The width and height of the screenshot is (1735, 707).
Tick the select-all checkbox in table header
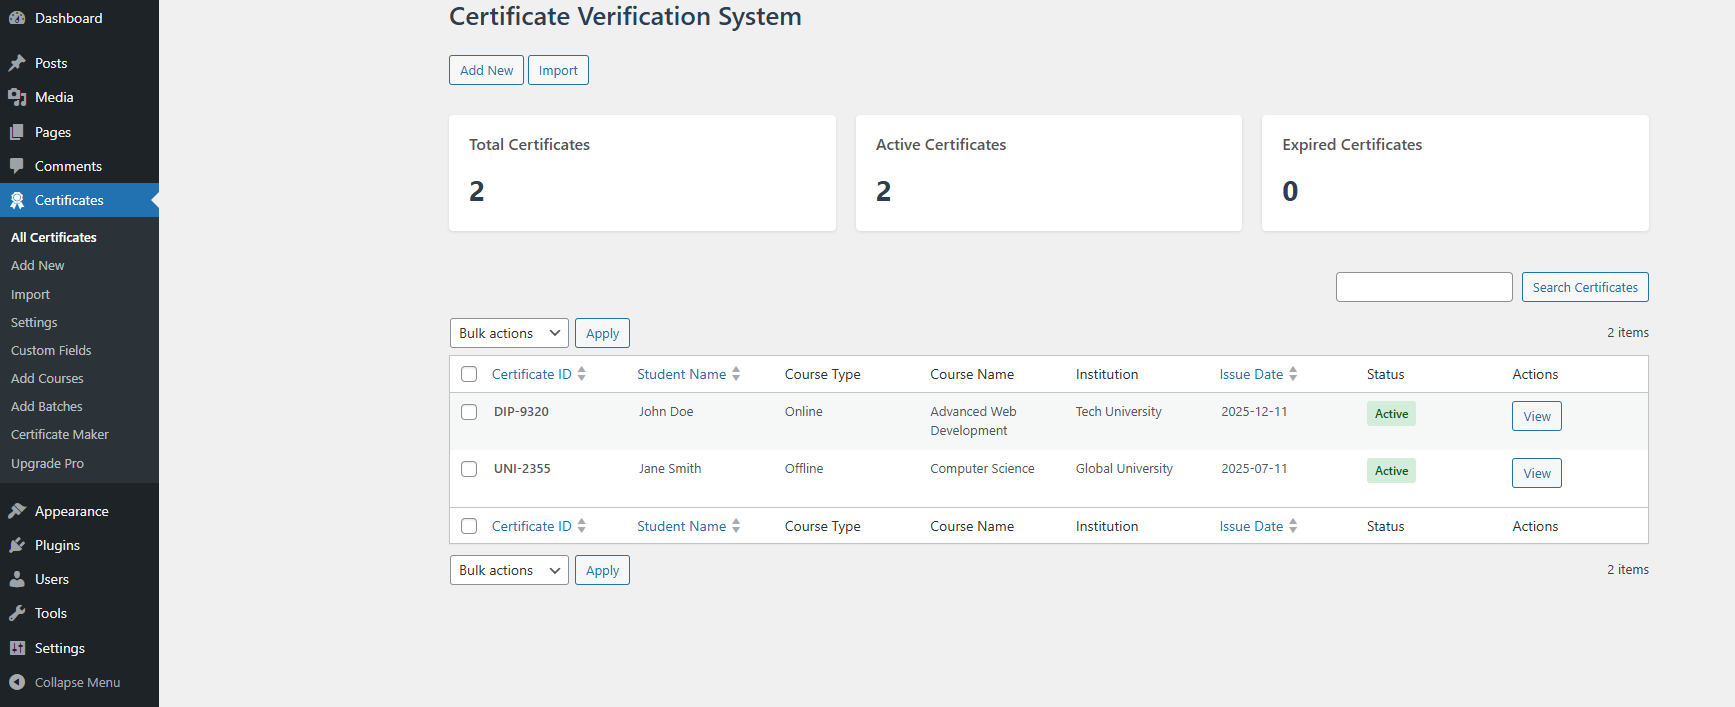coord(469,374)
